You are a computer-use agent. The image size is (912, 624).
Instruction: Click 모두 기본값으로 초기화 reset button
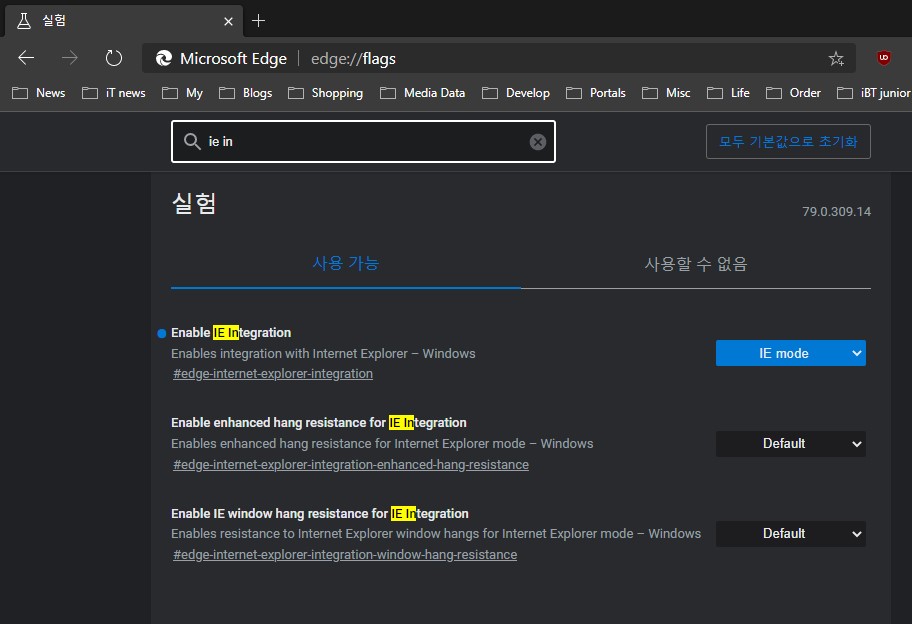pos(788,141)
